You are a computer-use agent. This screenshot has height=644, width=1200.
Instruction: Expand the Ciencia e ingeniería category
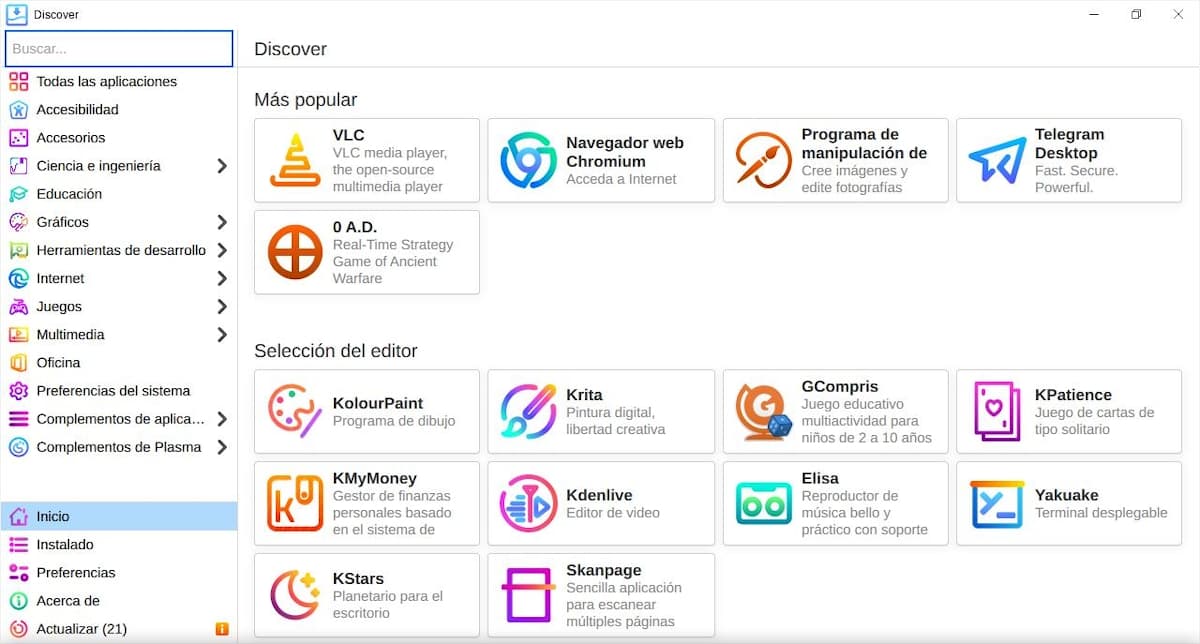pyautogui.click(x=222, y=166)
